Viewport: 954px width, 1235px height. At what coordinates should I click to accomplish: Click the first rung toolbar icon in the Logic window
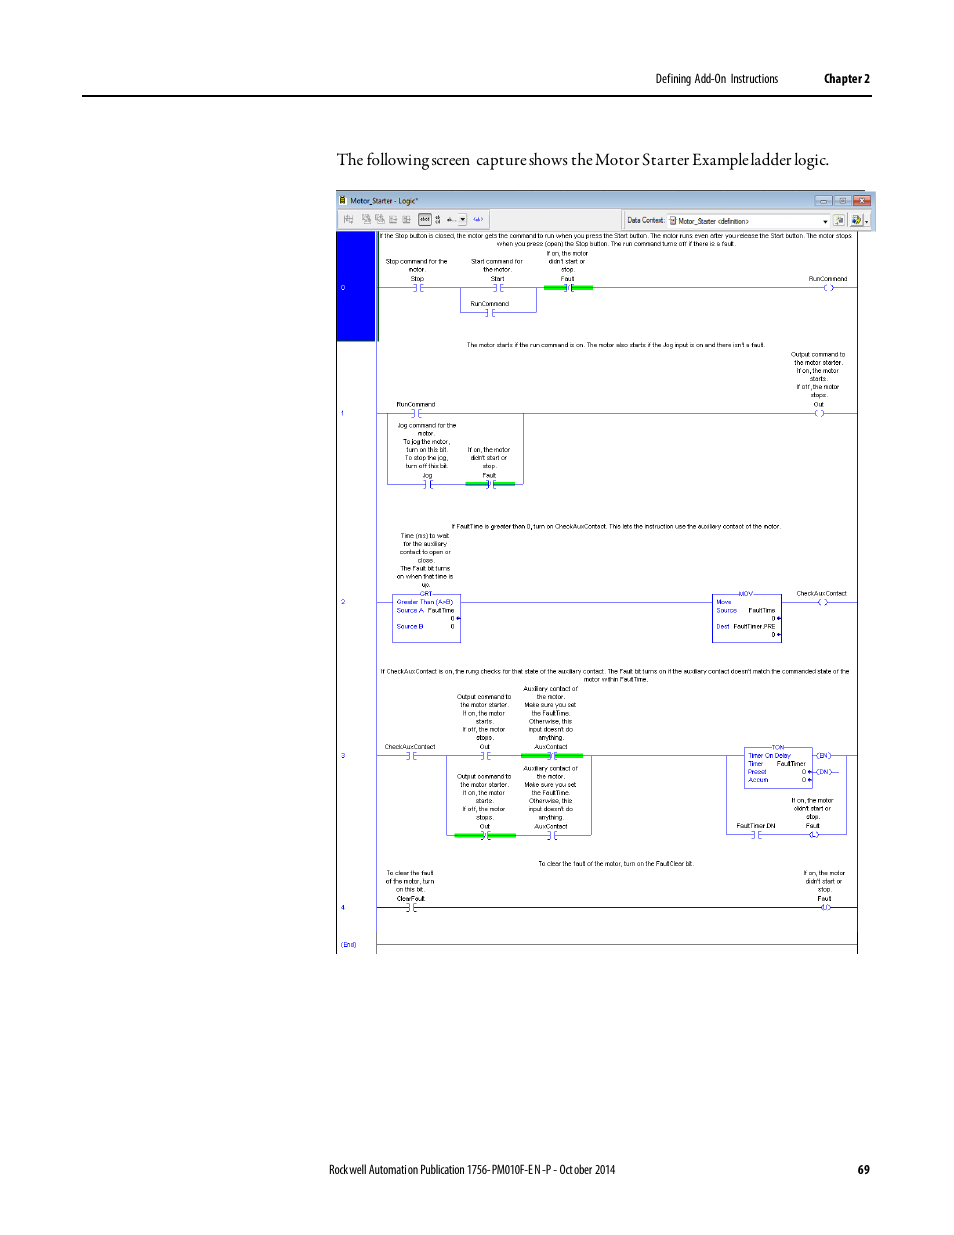point(348,219)
